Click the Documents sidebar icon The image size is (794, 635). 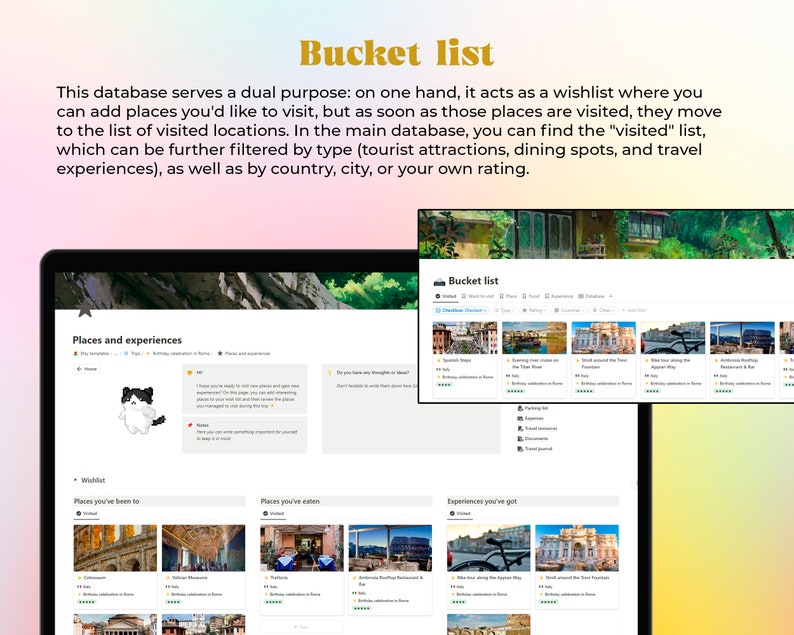[520, 439]
